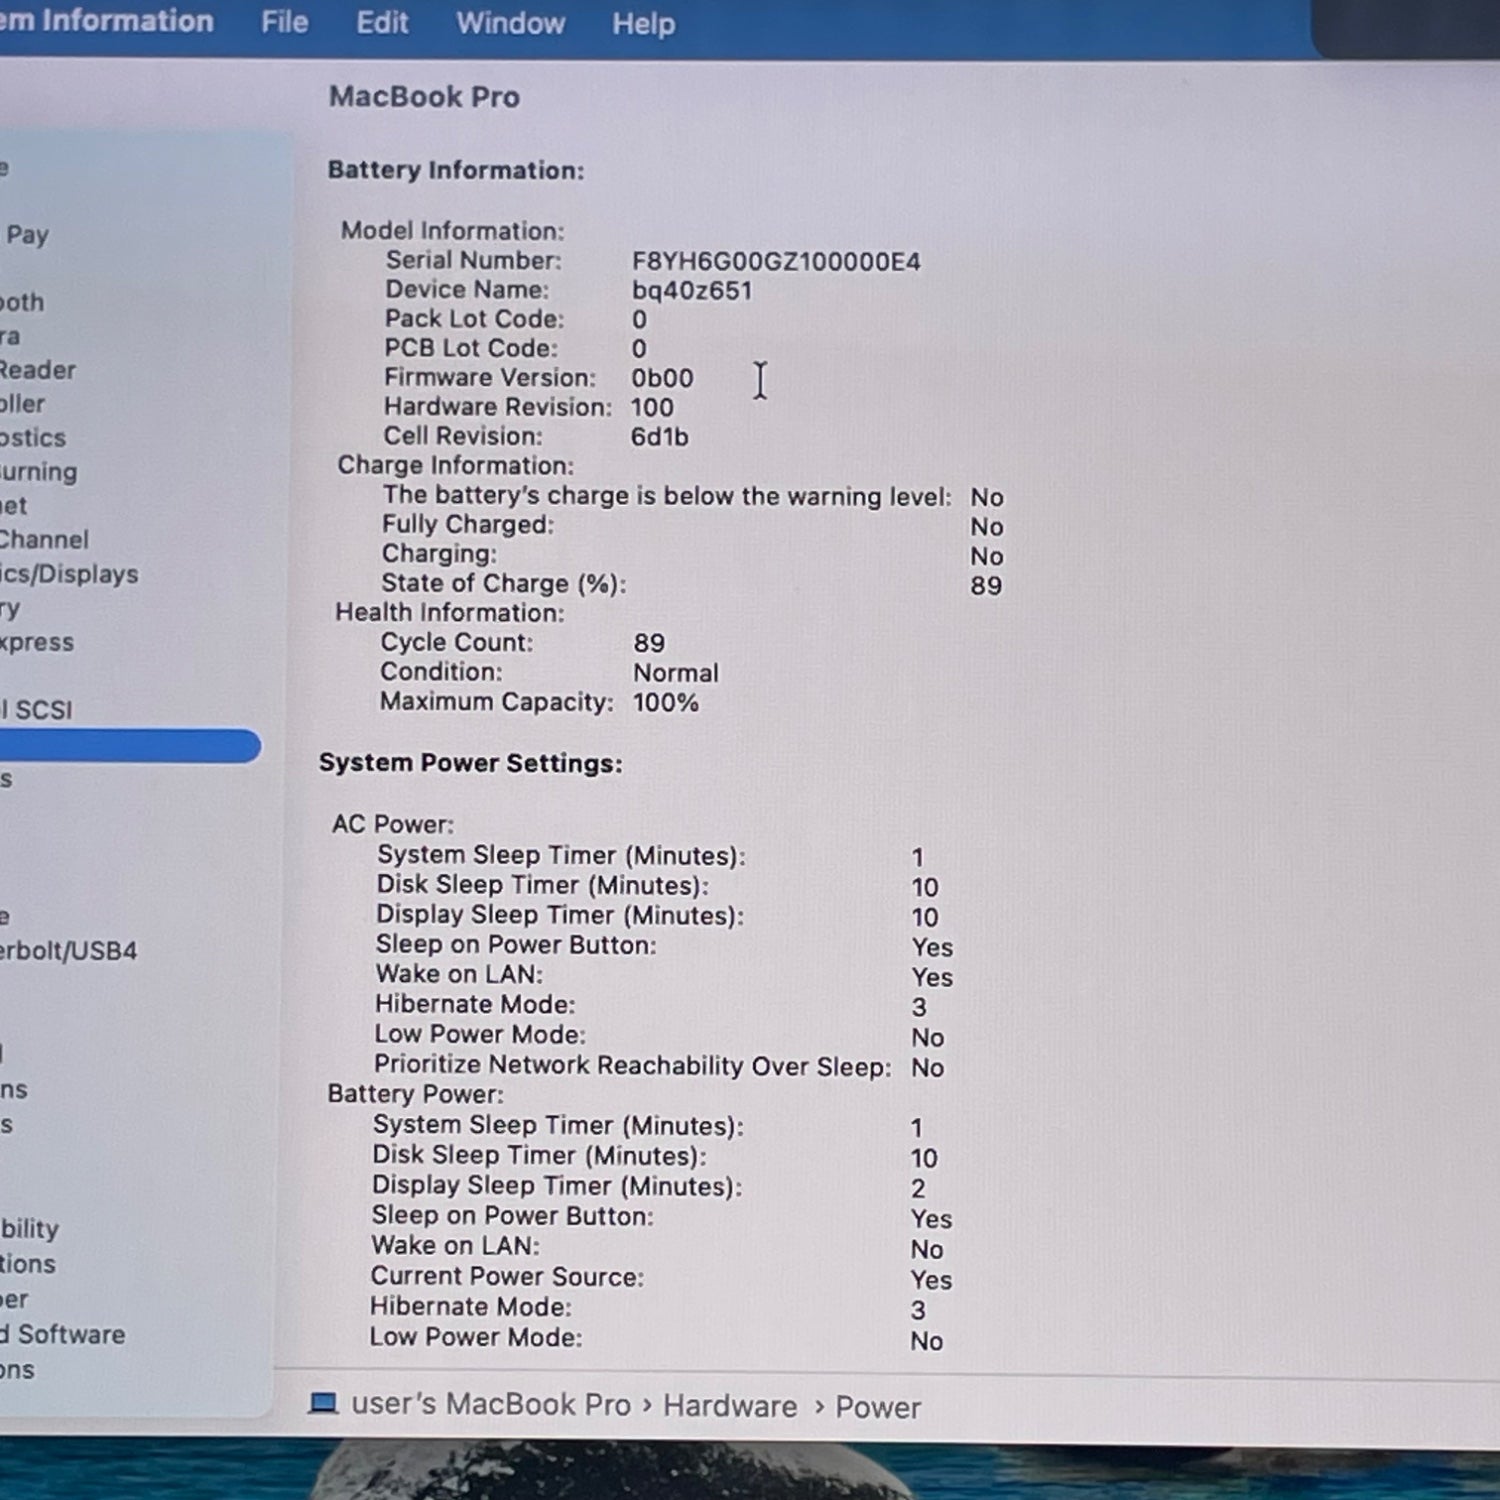Click the "Model Information:" label
The height and width of the screenshot is (1500, 1500).
click(452, 231)
